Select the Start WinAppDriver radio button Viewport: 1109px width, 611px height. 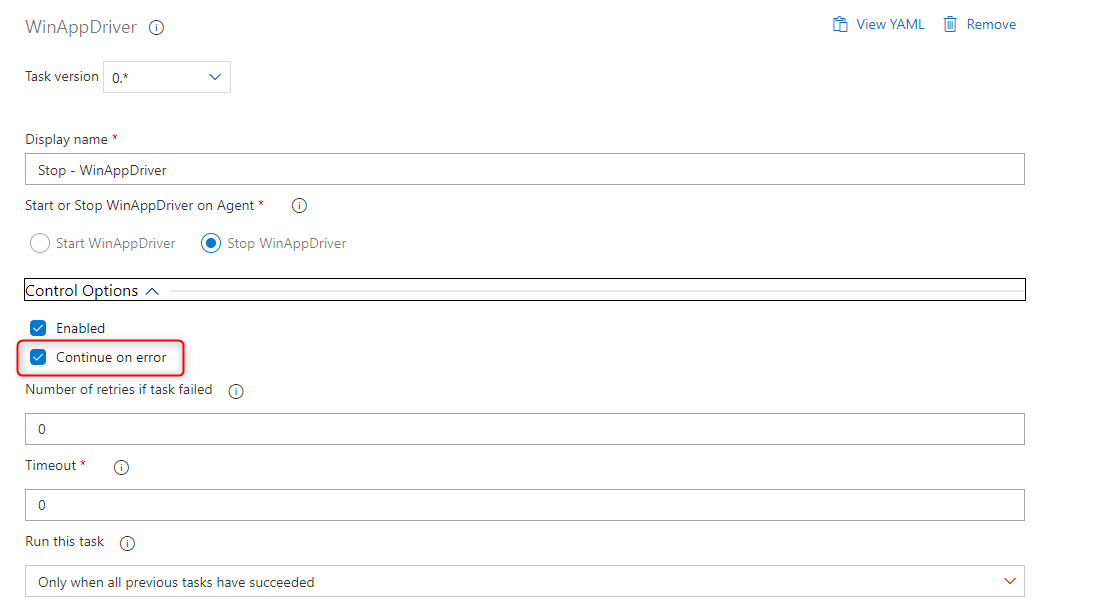pos(39,242)
